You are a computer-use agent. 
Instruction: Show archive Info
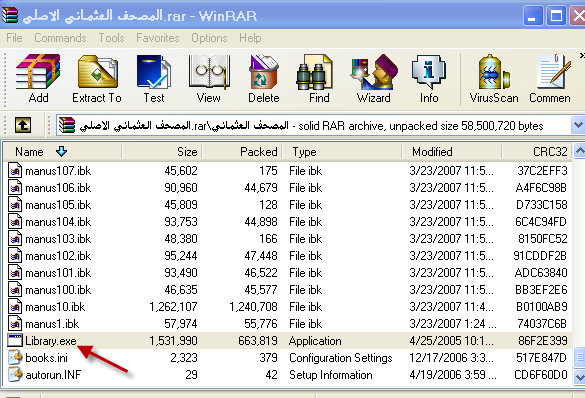pyautogui.click(x=429, y=78)
